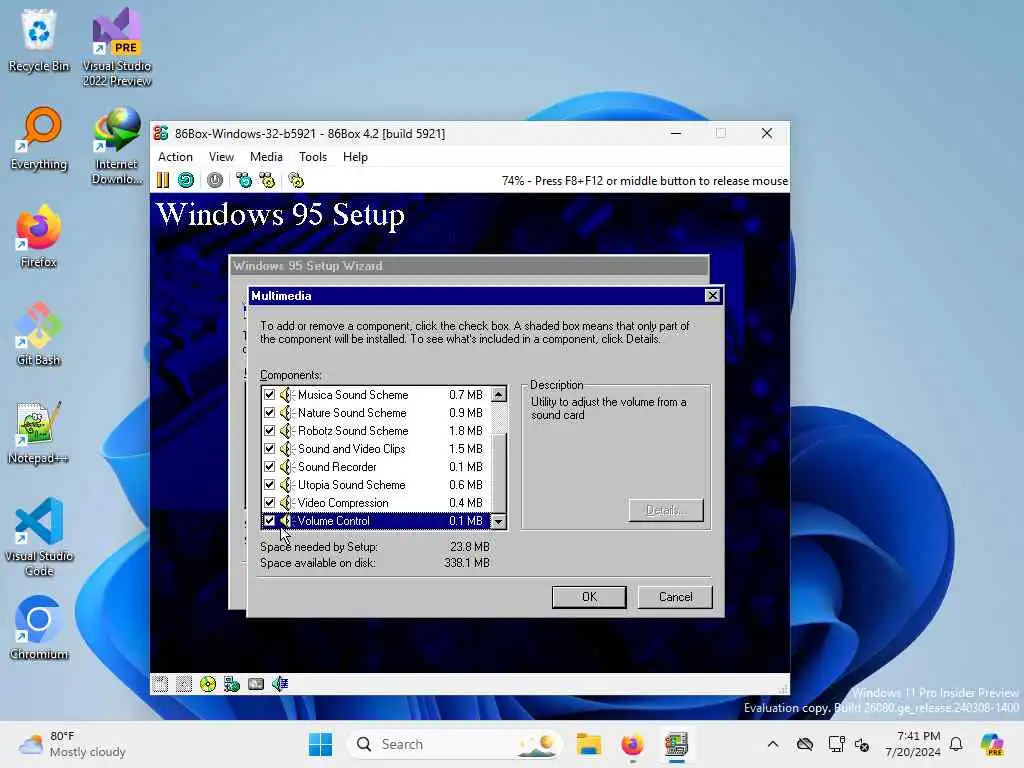Image resolution: width=1024 pixels, height=768 pixels.
Task: Open the Media menu in 86Box
Action: coord(266,157)
